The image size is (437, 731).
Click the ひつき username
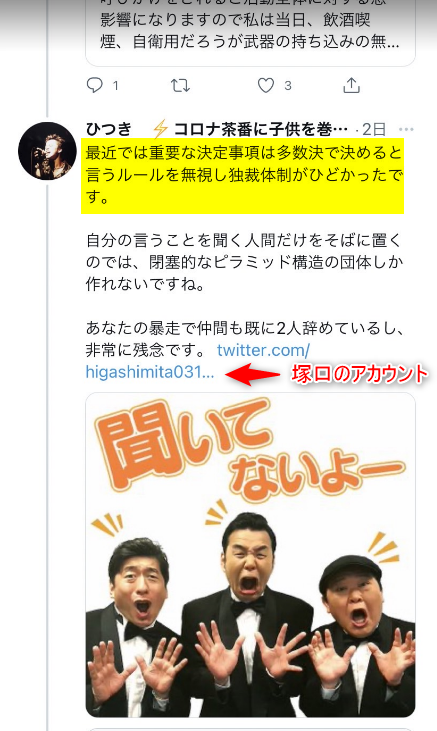point(109,129)
